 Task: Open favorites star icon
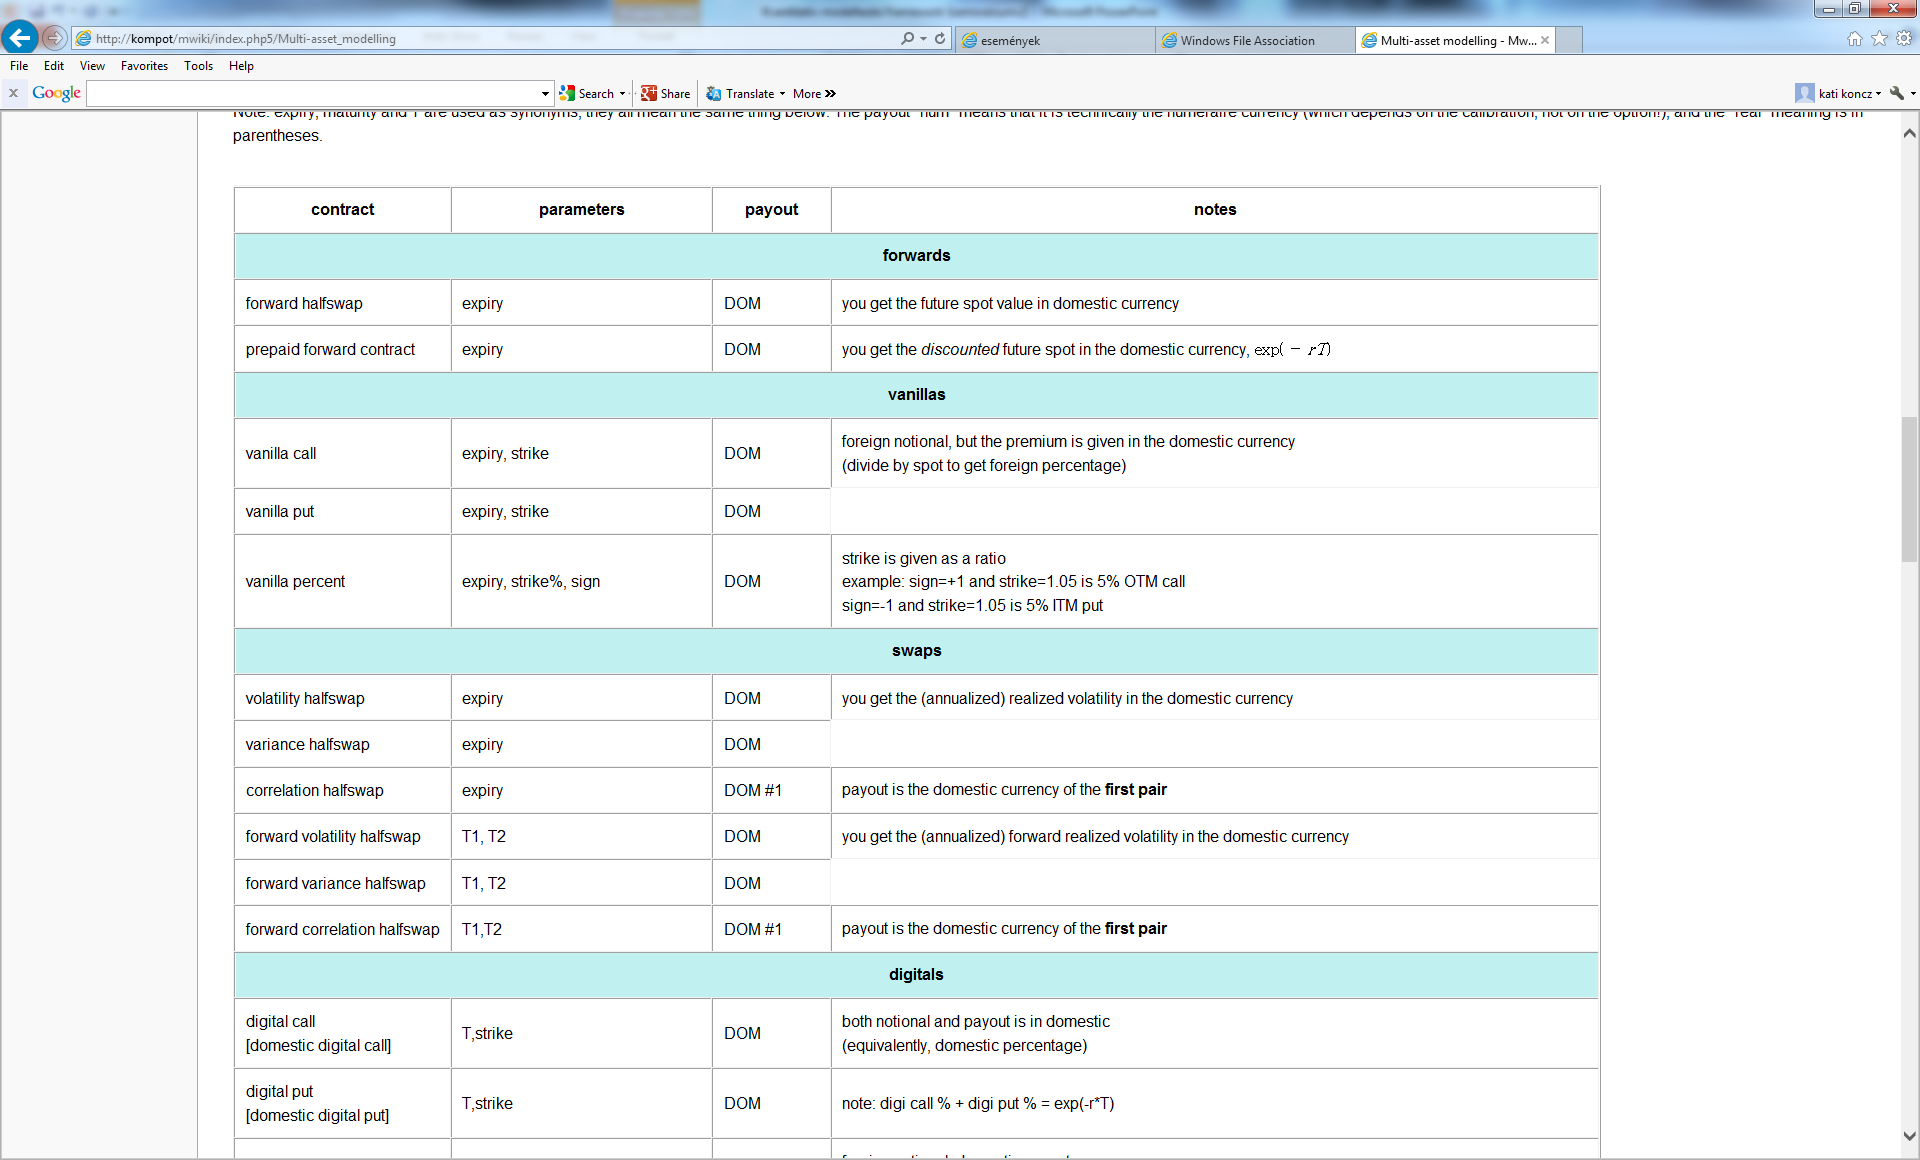[x=1880, y=39]
